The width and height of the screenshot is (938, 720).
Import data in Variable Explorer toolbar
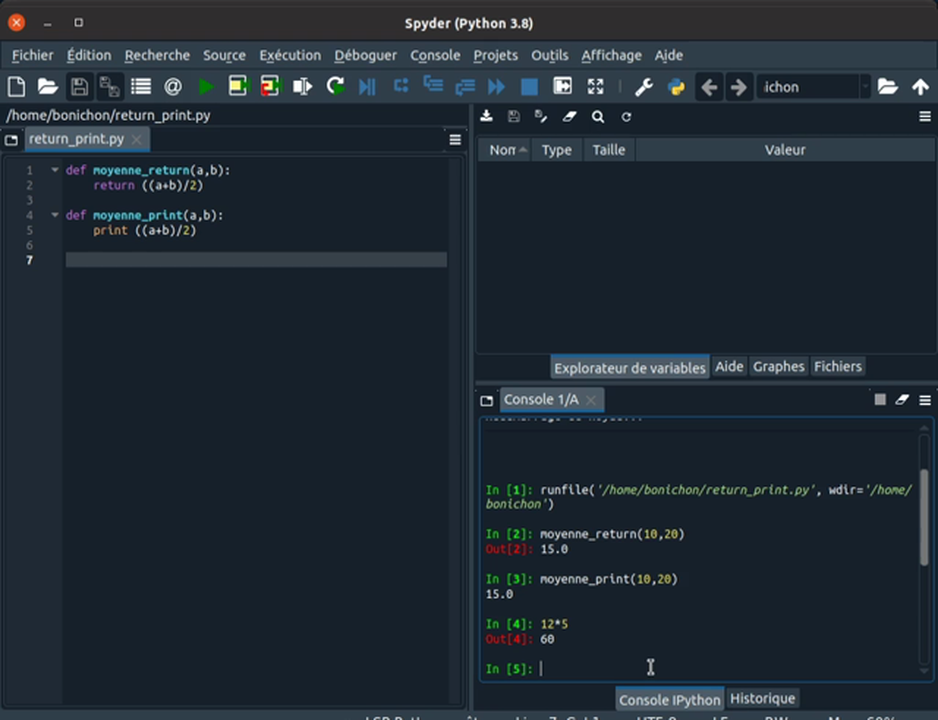coord(486,117)
